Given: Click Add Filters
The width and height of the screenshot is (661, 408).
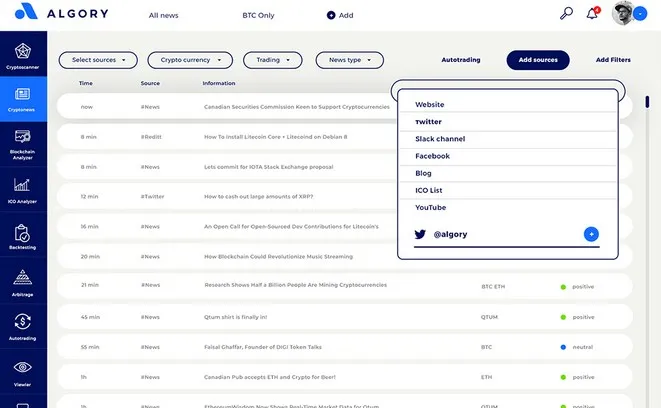Looking at the screenshot, I should (613, 60).
